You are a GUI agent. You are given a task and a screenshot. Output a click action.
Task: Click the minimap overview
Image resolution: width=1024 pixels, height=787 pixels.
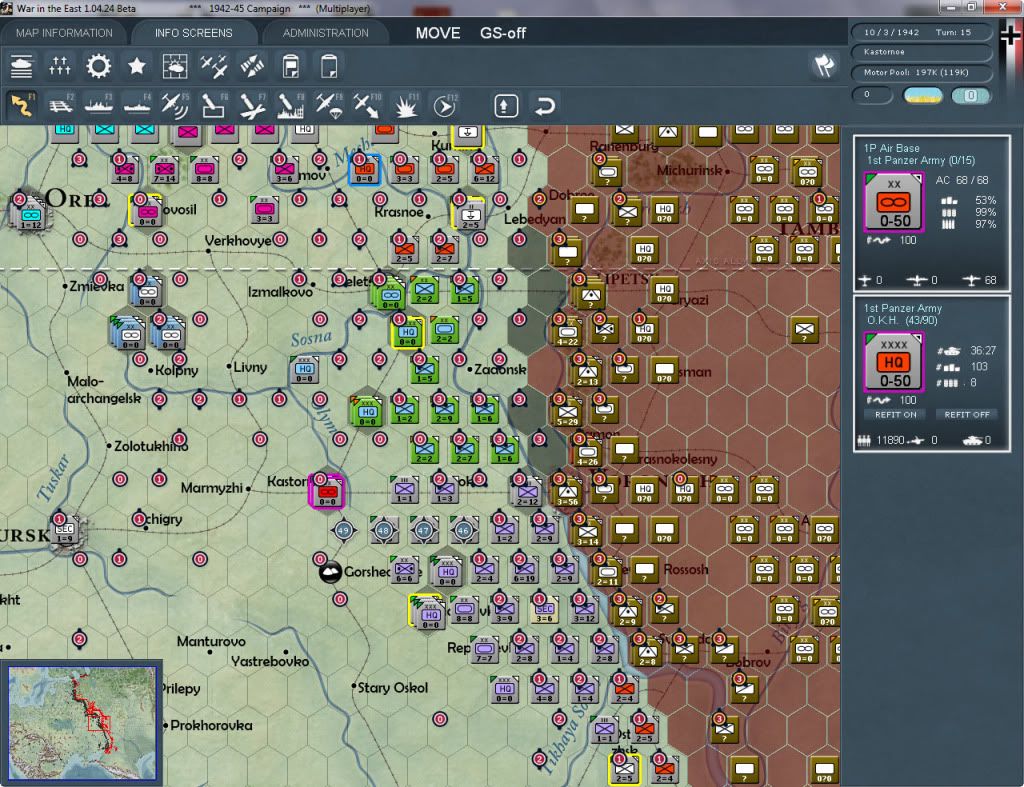pyautogui.click(x=82, y=723)
